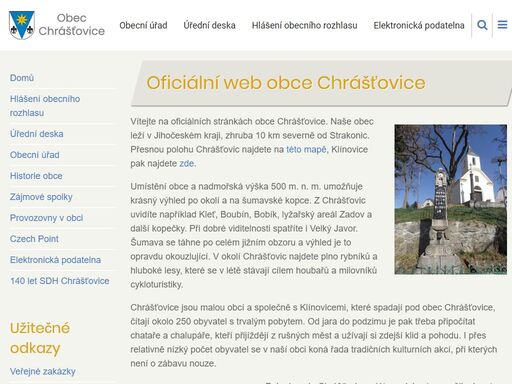Follow the 'této mapě' map link

pyautogui.click(x=306, y=149)
